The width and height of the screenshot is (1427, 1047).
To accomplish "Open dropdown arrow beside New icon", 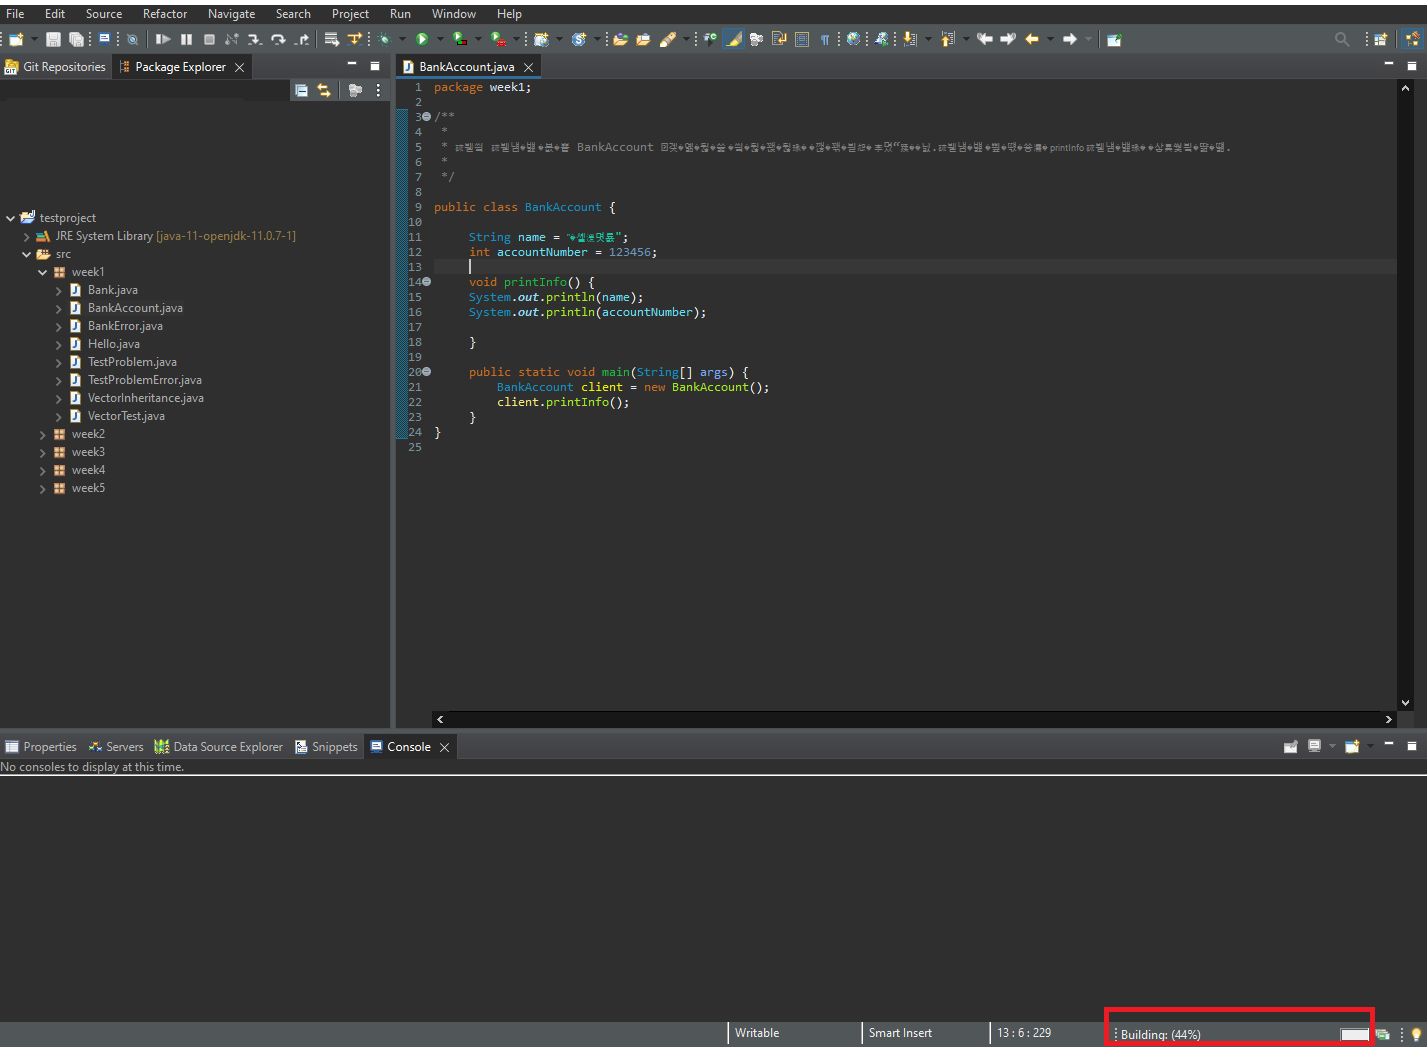I will pos(34,39).
